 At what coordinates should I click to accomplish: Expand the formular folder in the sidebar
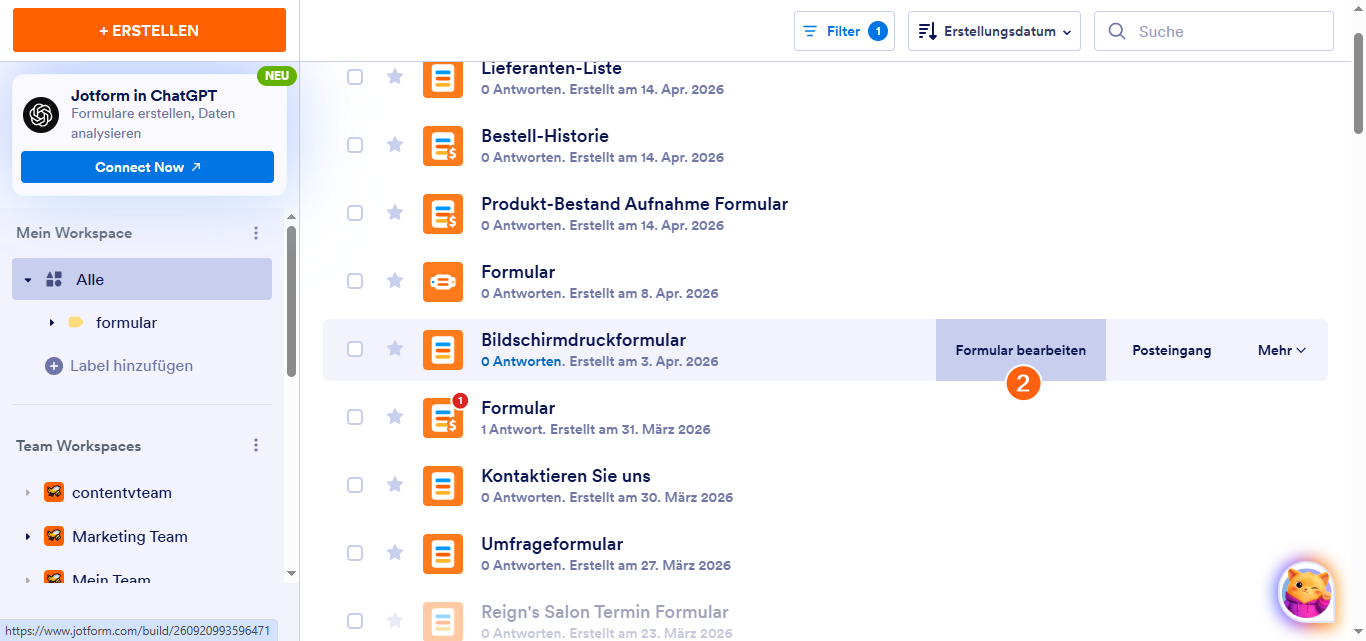click(51, 323)
